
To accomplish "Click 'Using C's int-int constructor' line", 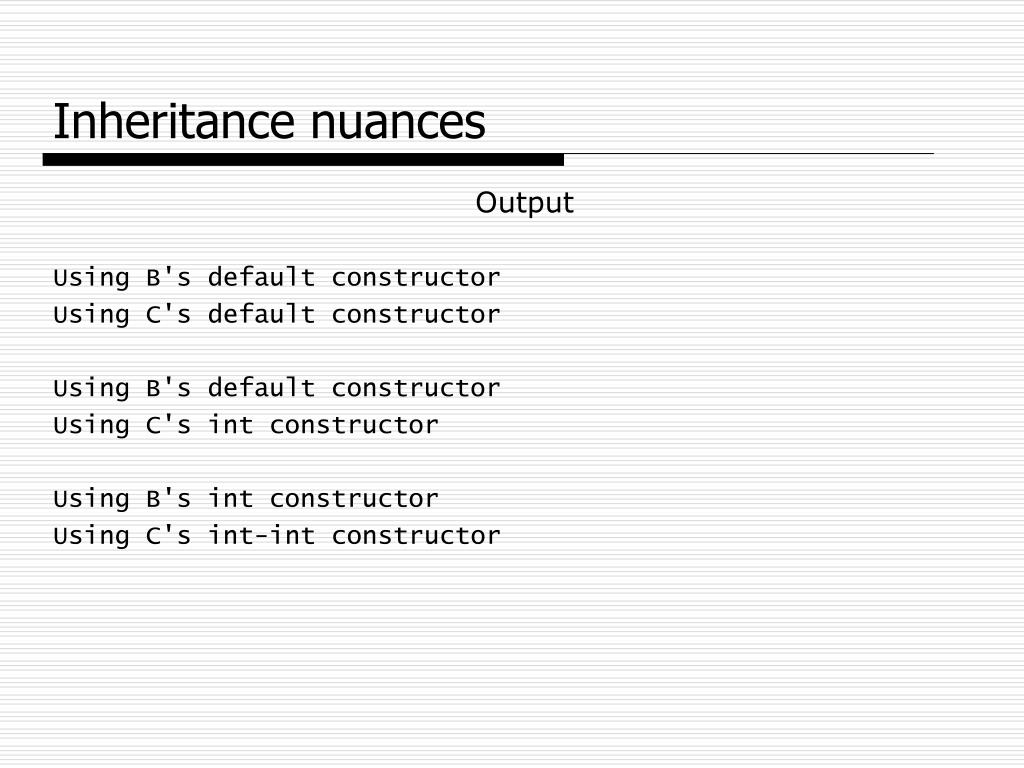I will tap(277, 536).
